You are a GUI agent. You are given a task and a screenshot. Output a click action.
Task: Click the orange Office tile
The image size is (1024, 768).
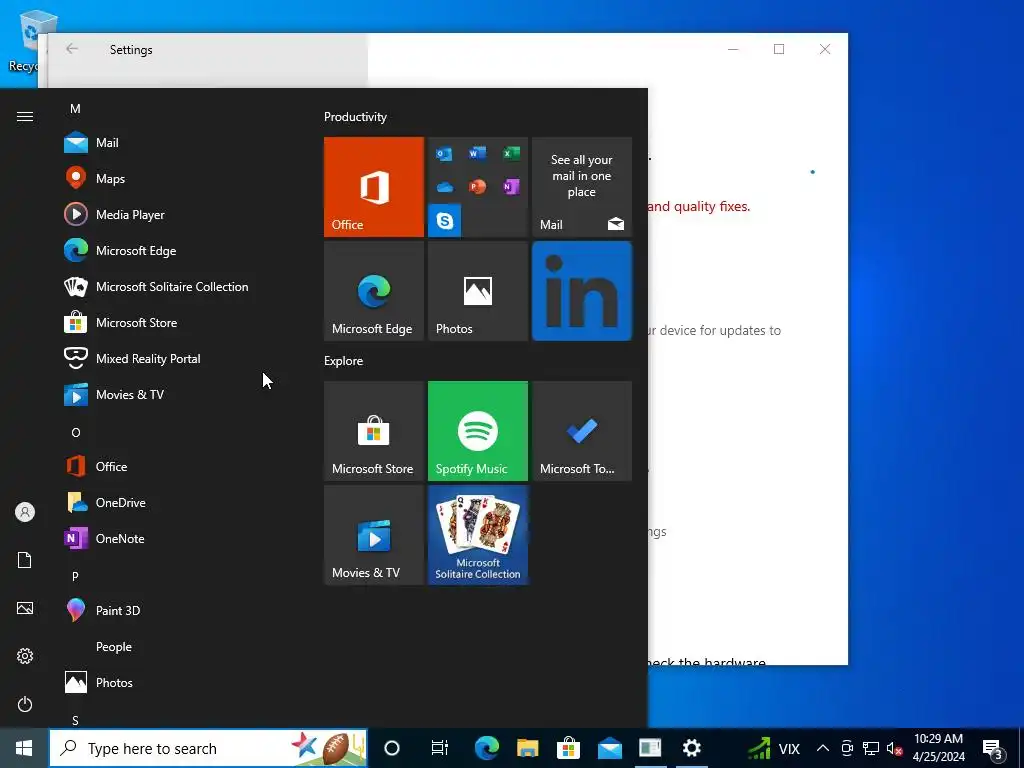374,187
